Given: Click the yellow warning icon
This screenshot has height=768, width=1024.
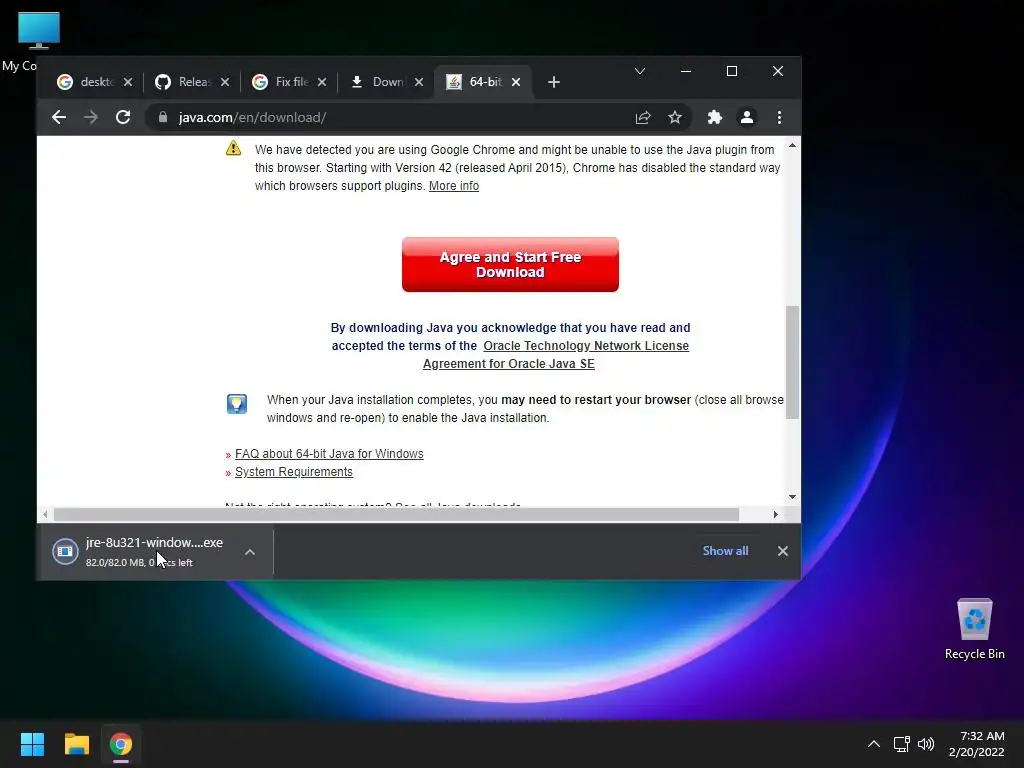Looking at the screenshot, I should pyautogui.click(x=233, y=148).
